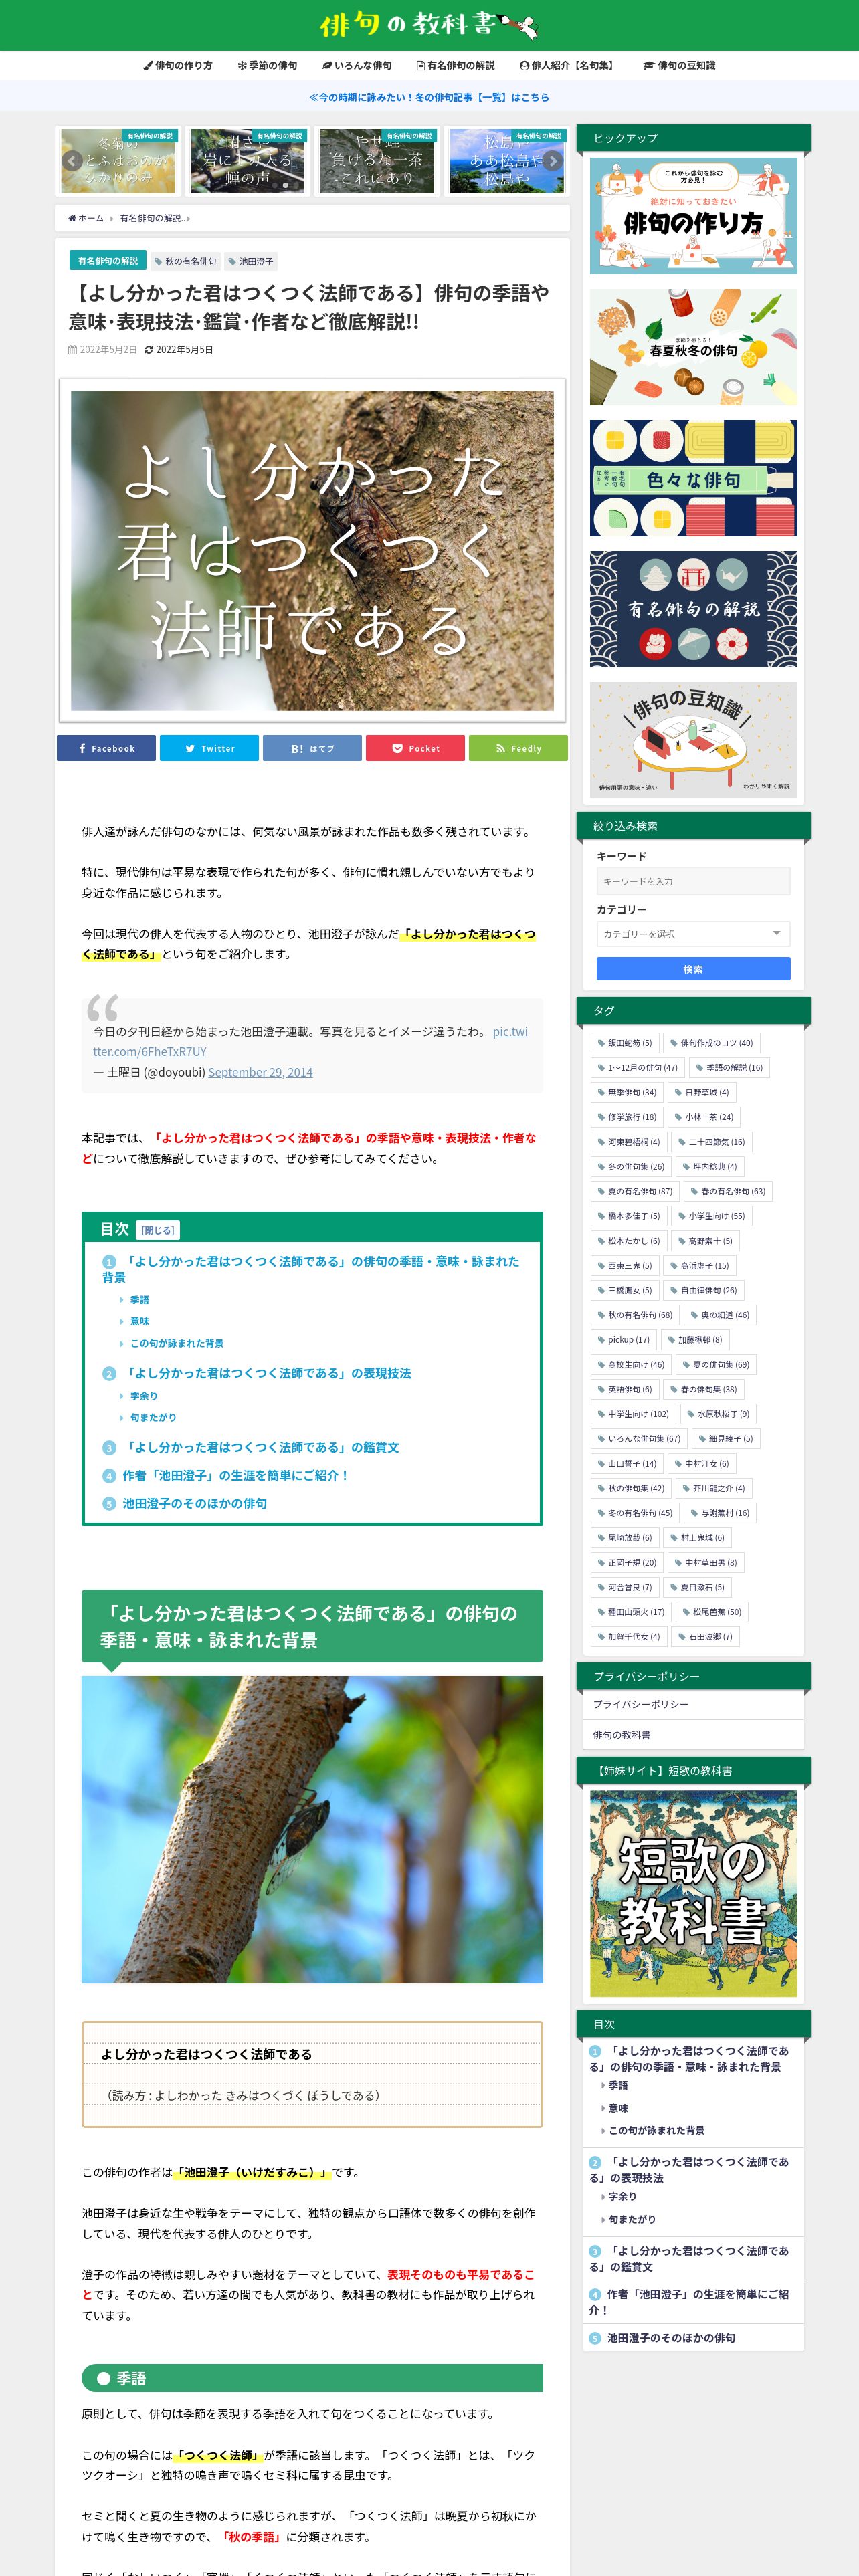Follow the winter haiku articles list link
The image size is (859, 2576).
click(429, 97)
